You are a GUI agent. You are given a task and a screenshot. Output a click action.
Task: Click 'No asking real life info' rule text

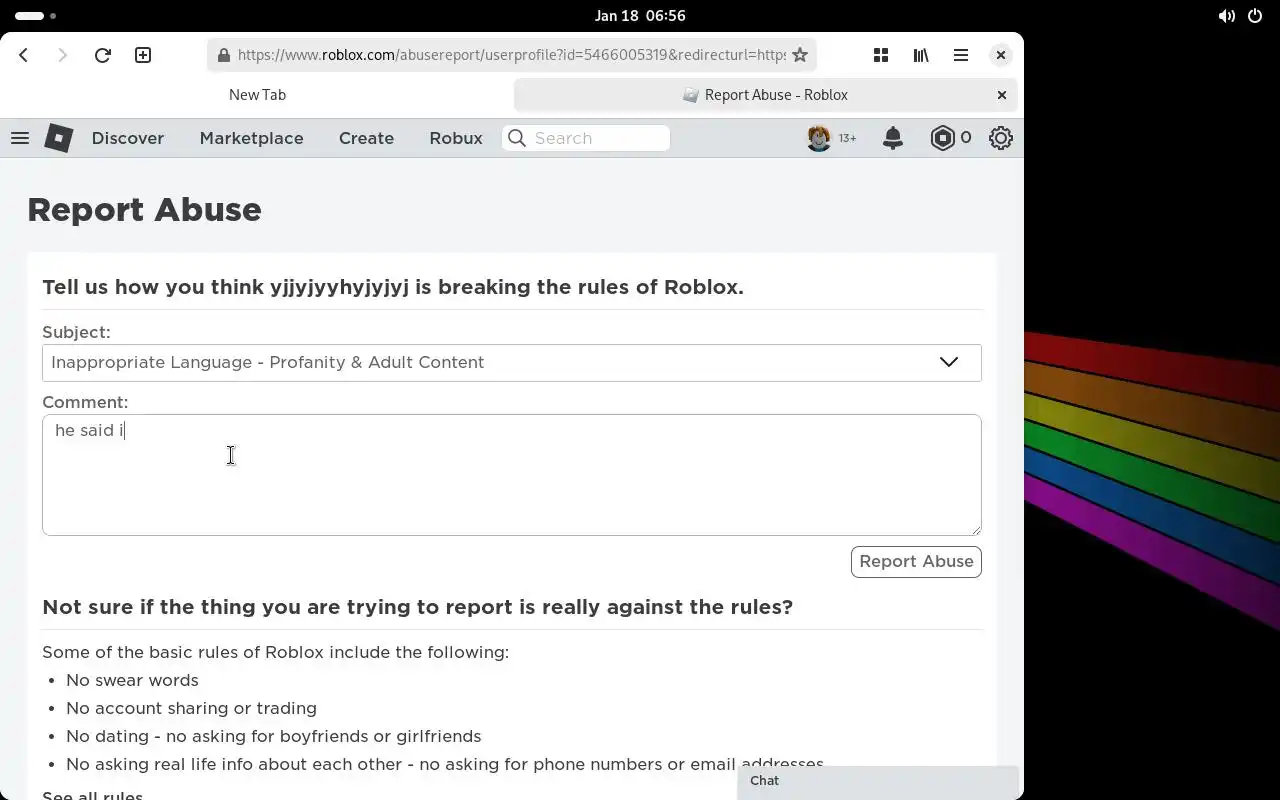coord(445,764)
